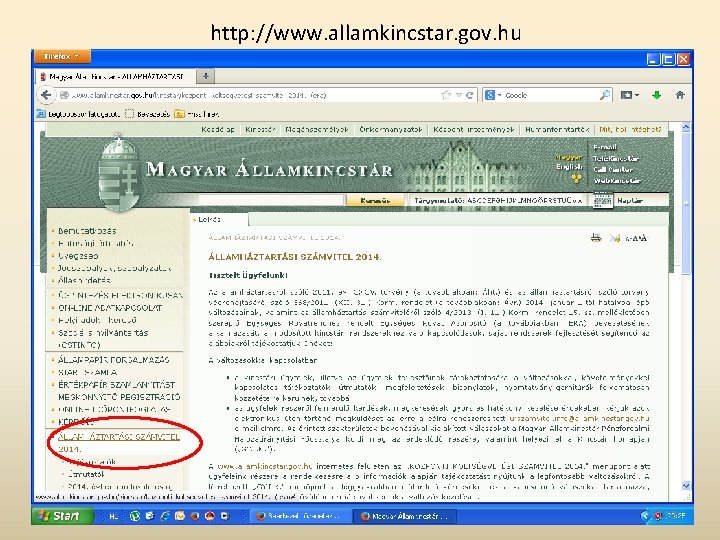The height and width of the screenshot is (540, 720).
Task: Go back with the browser back arrow
Action: pyautogui.click(x=46, y=95)
